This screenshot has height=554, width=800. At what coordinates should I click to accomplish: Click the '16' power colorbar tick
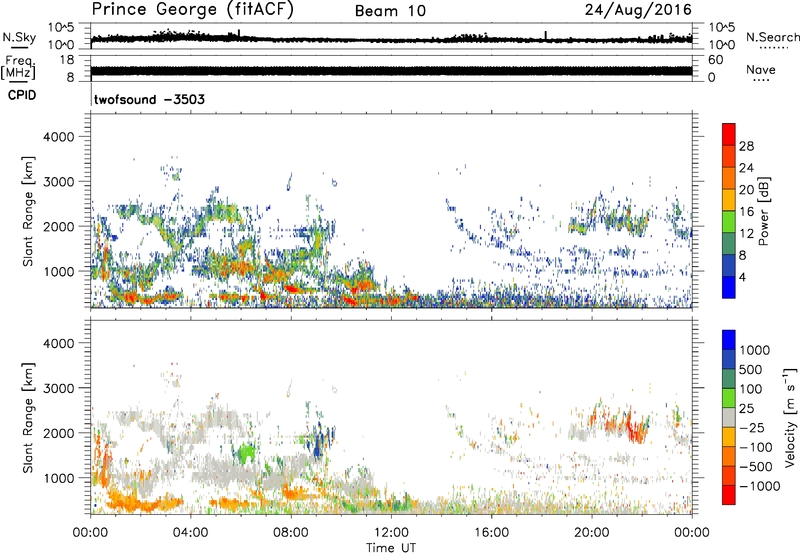[x=746, y=212]
